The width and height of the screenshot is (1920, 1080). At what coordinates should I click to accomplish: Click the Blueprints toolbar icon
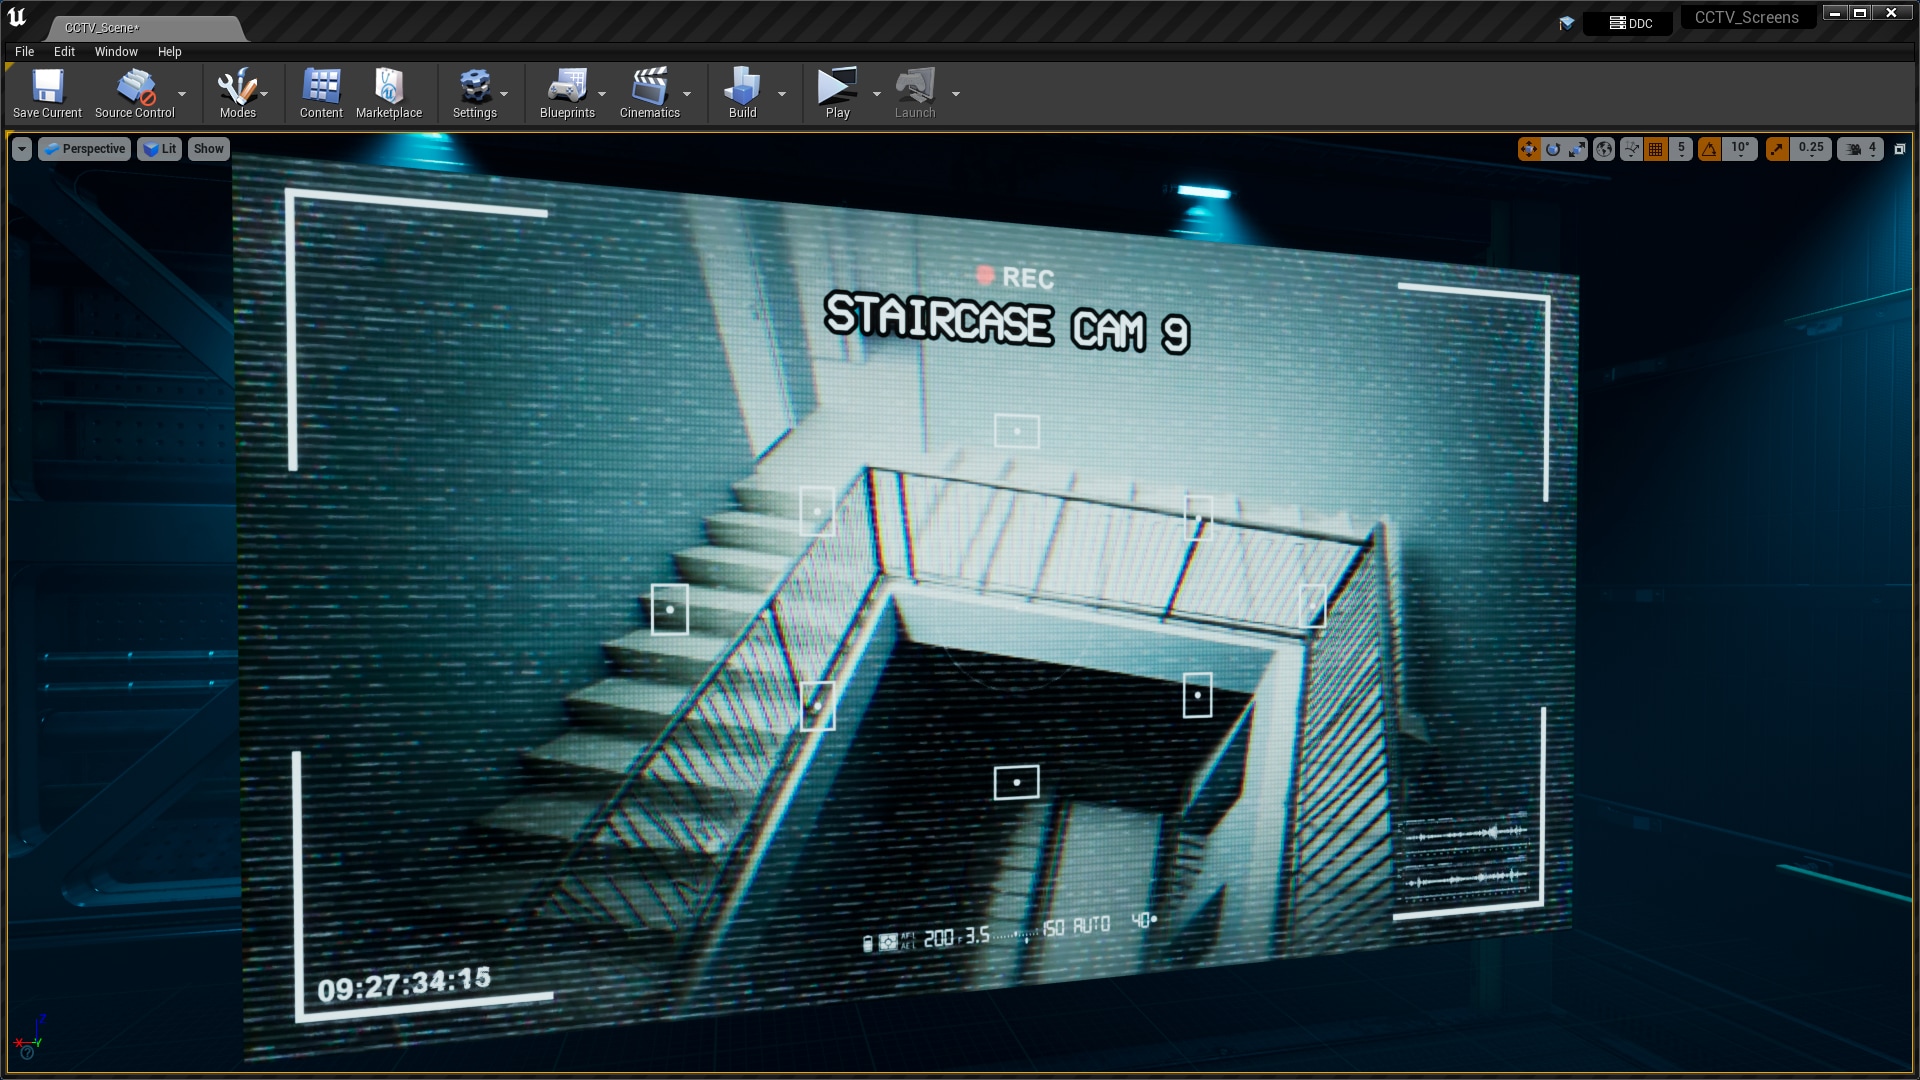click(566, 92)
